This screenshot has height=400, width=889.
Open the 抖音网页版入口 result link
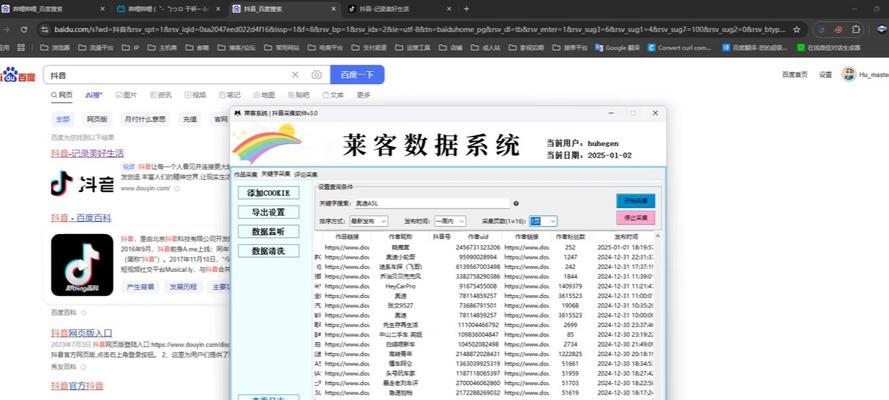tap(82, 333)
